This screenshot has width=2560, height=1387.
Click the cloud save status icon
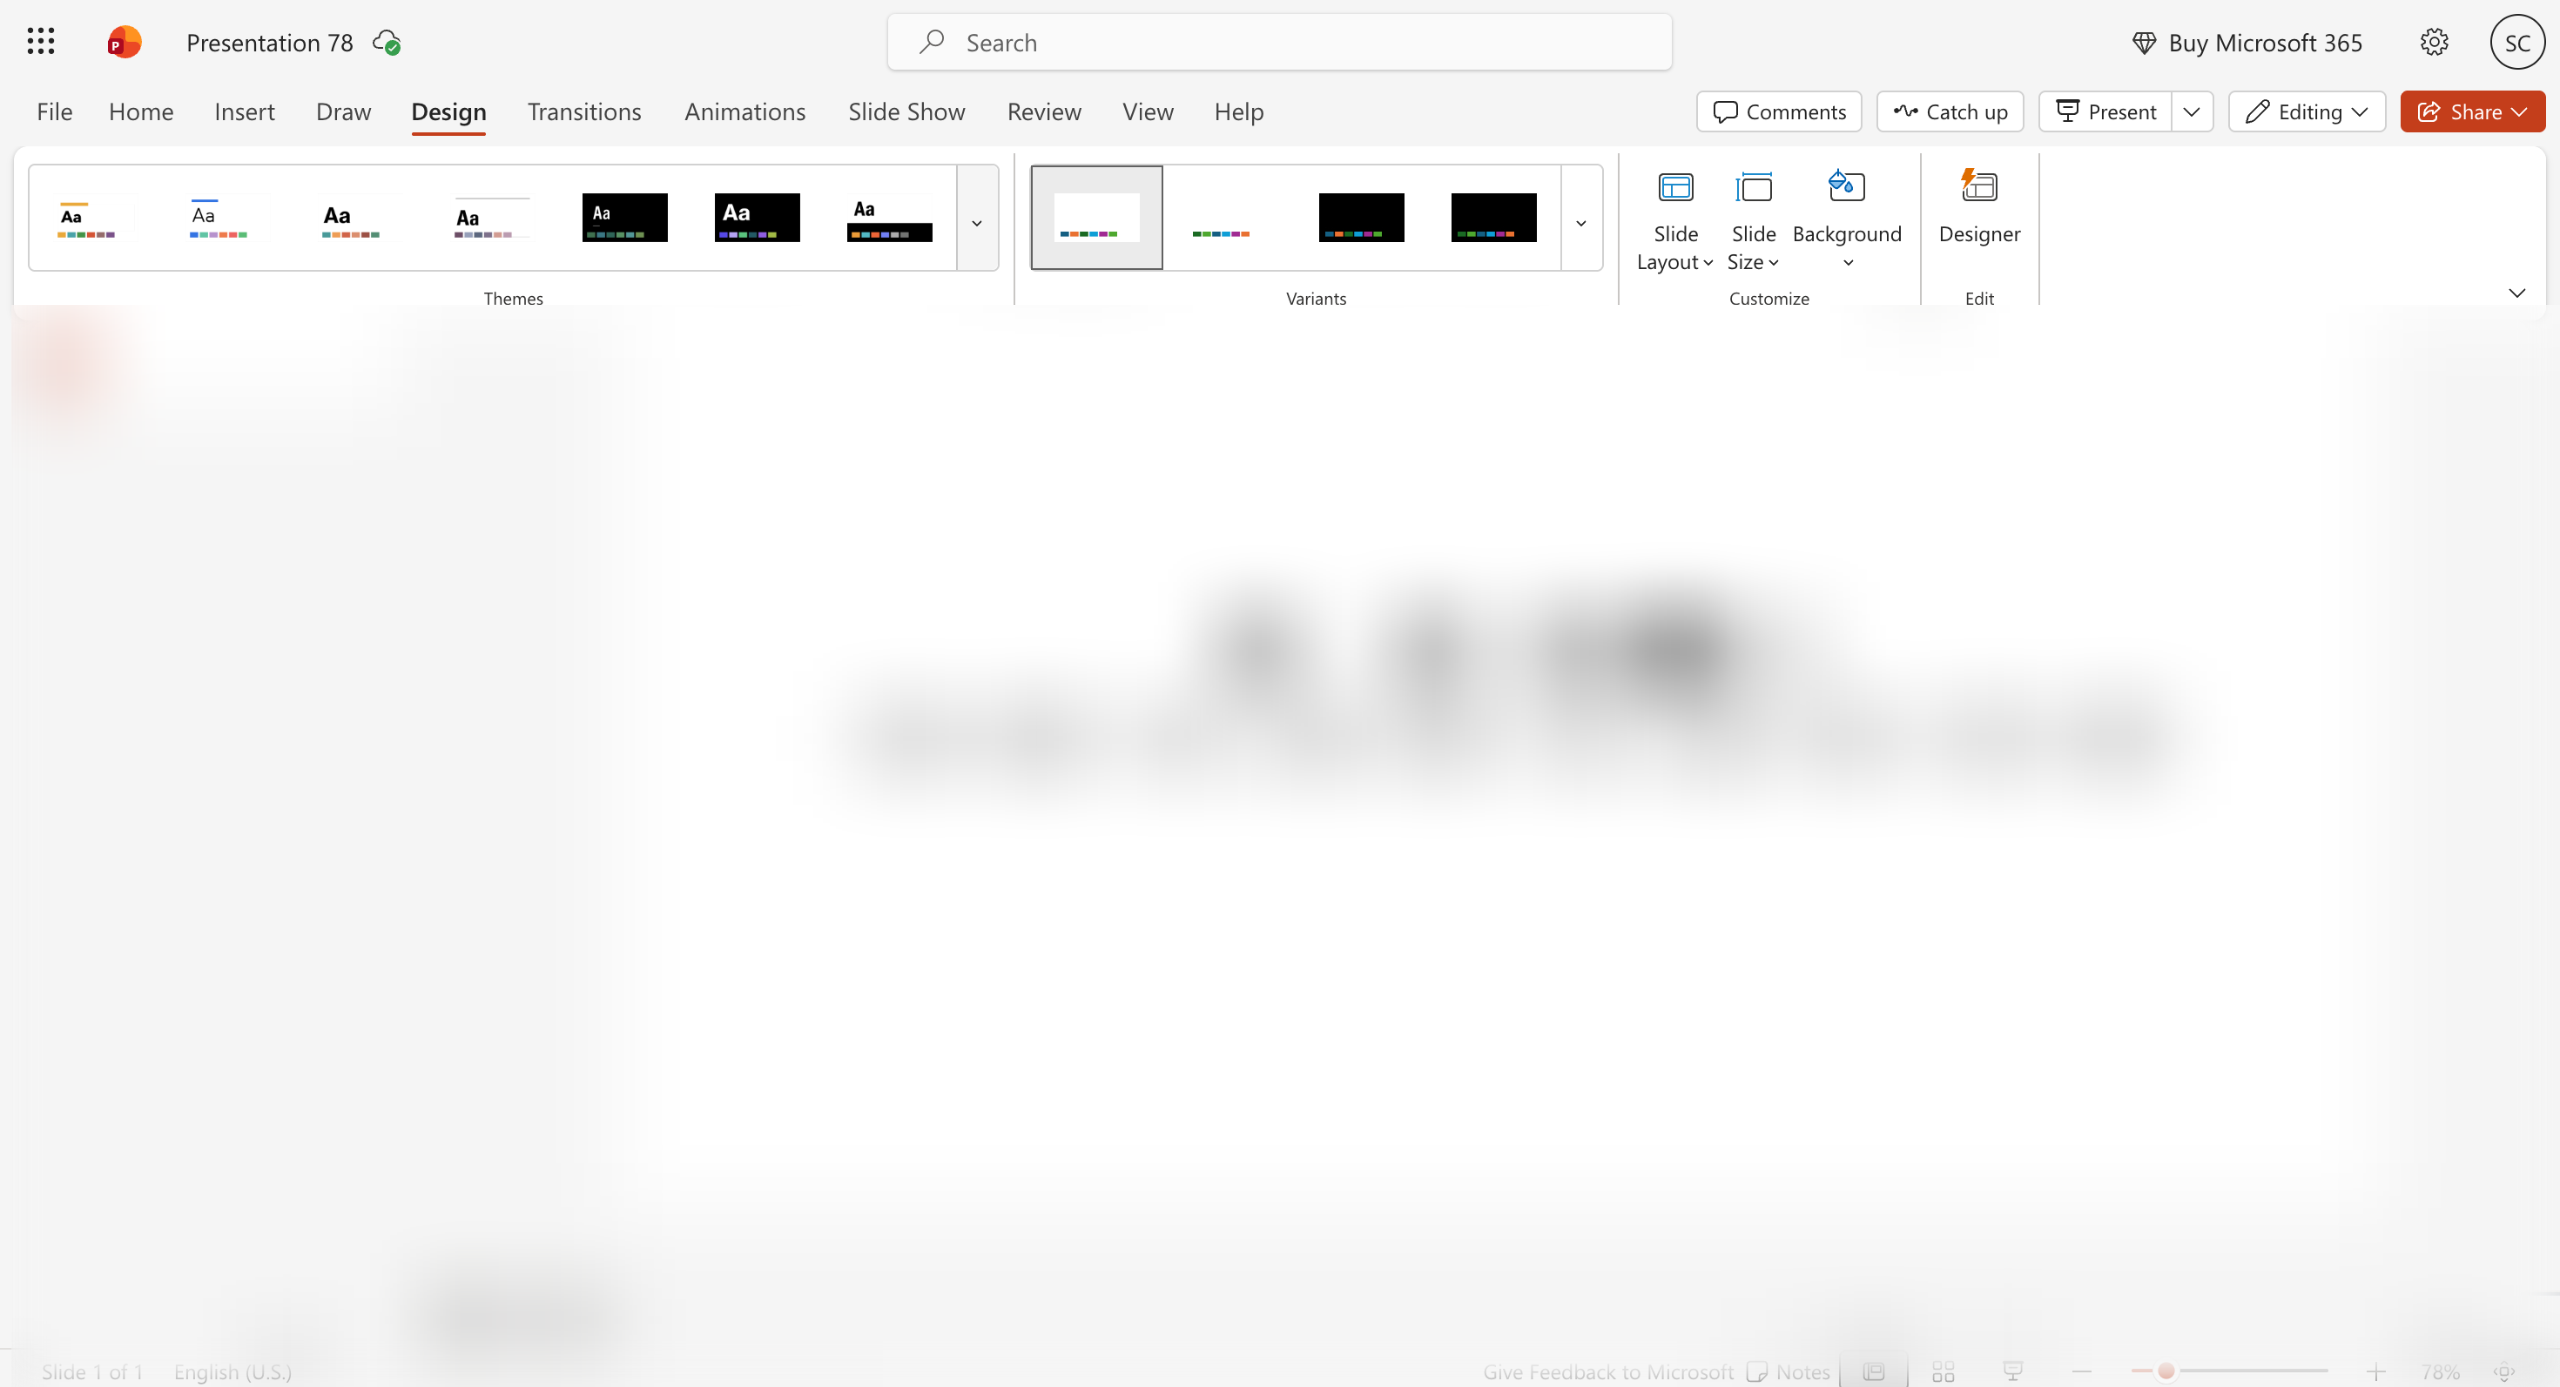(387, 42)
